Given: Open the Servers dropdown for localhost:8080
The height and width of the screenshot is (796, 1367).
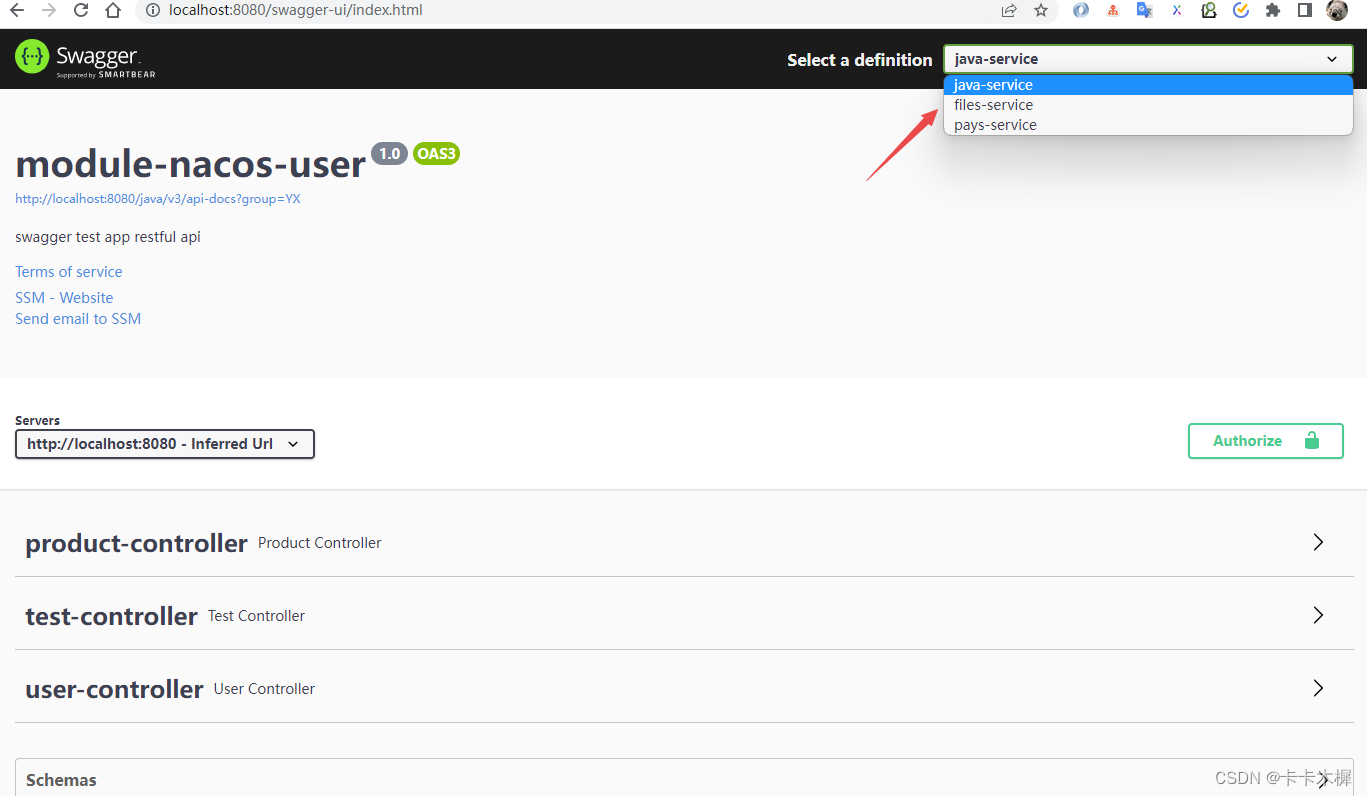Looking at the screenshot, I should (164, 443).
